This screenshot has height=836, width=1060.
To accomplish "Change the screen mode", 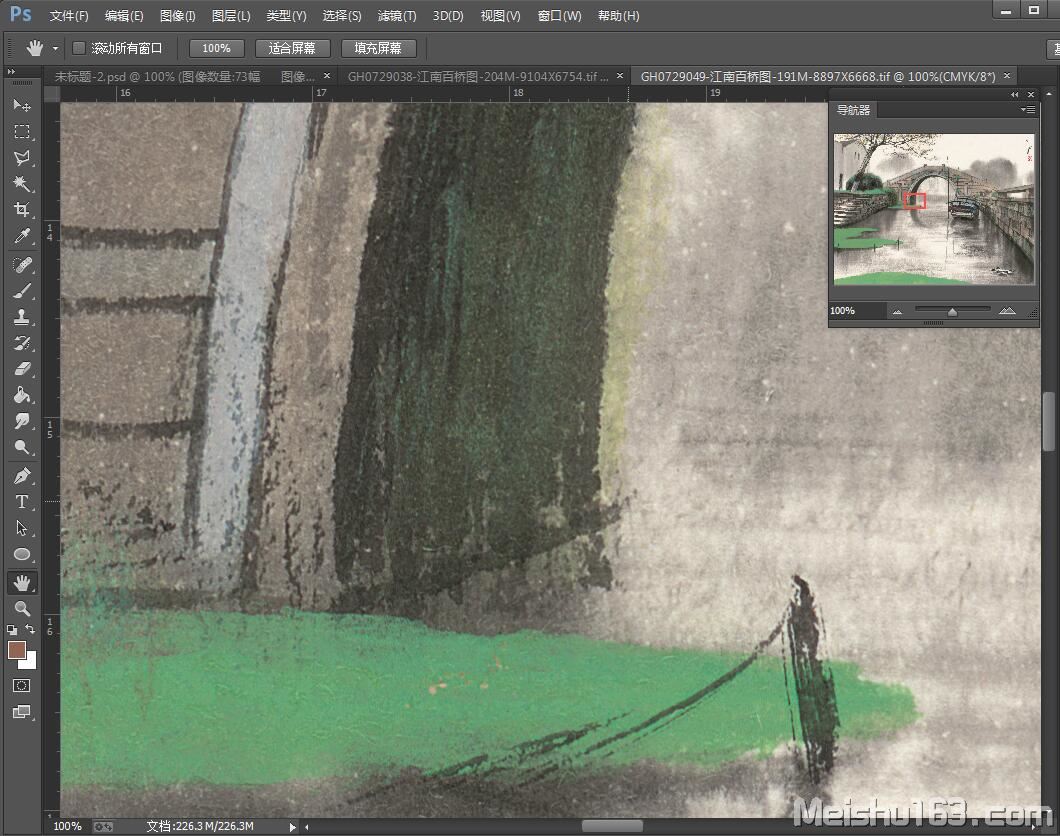I will coord(22,712).
